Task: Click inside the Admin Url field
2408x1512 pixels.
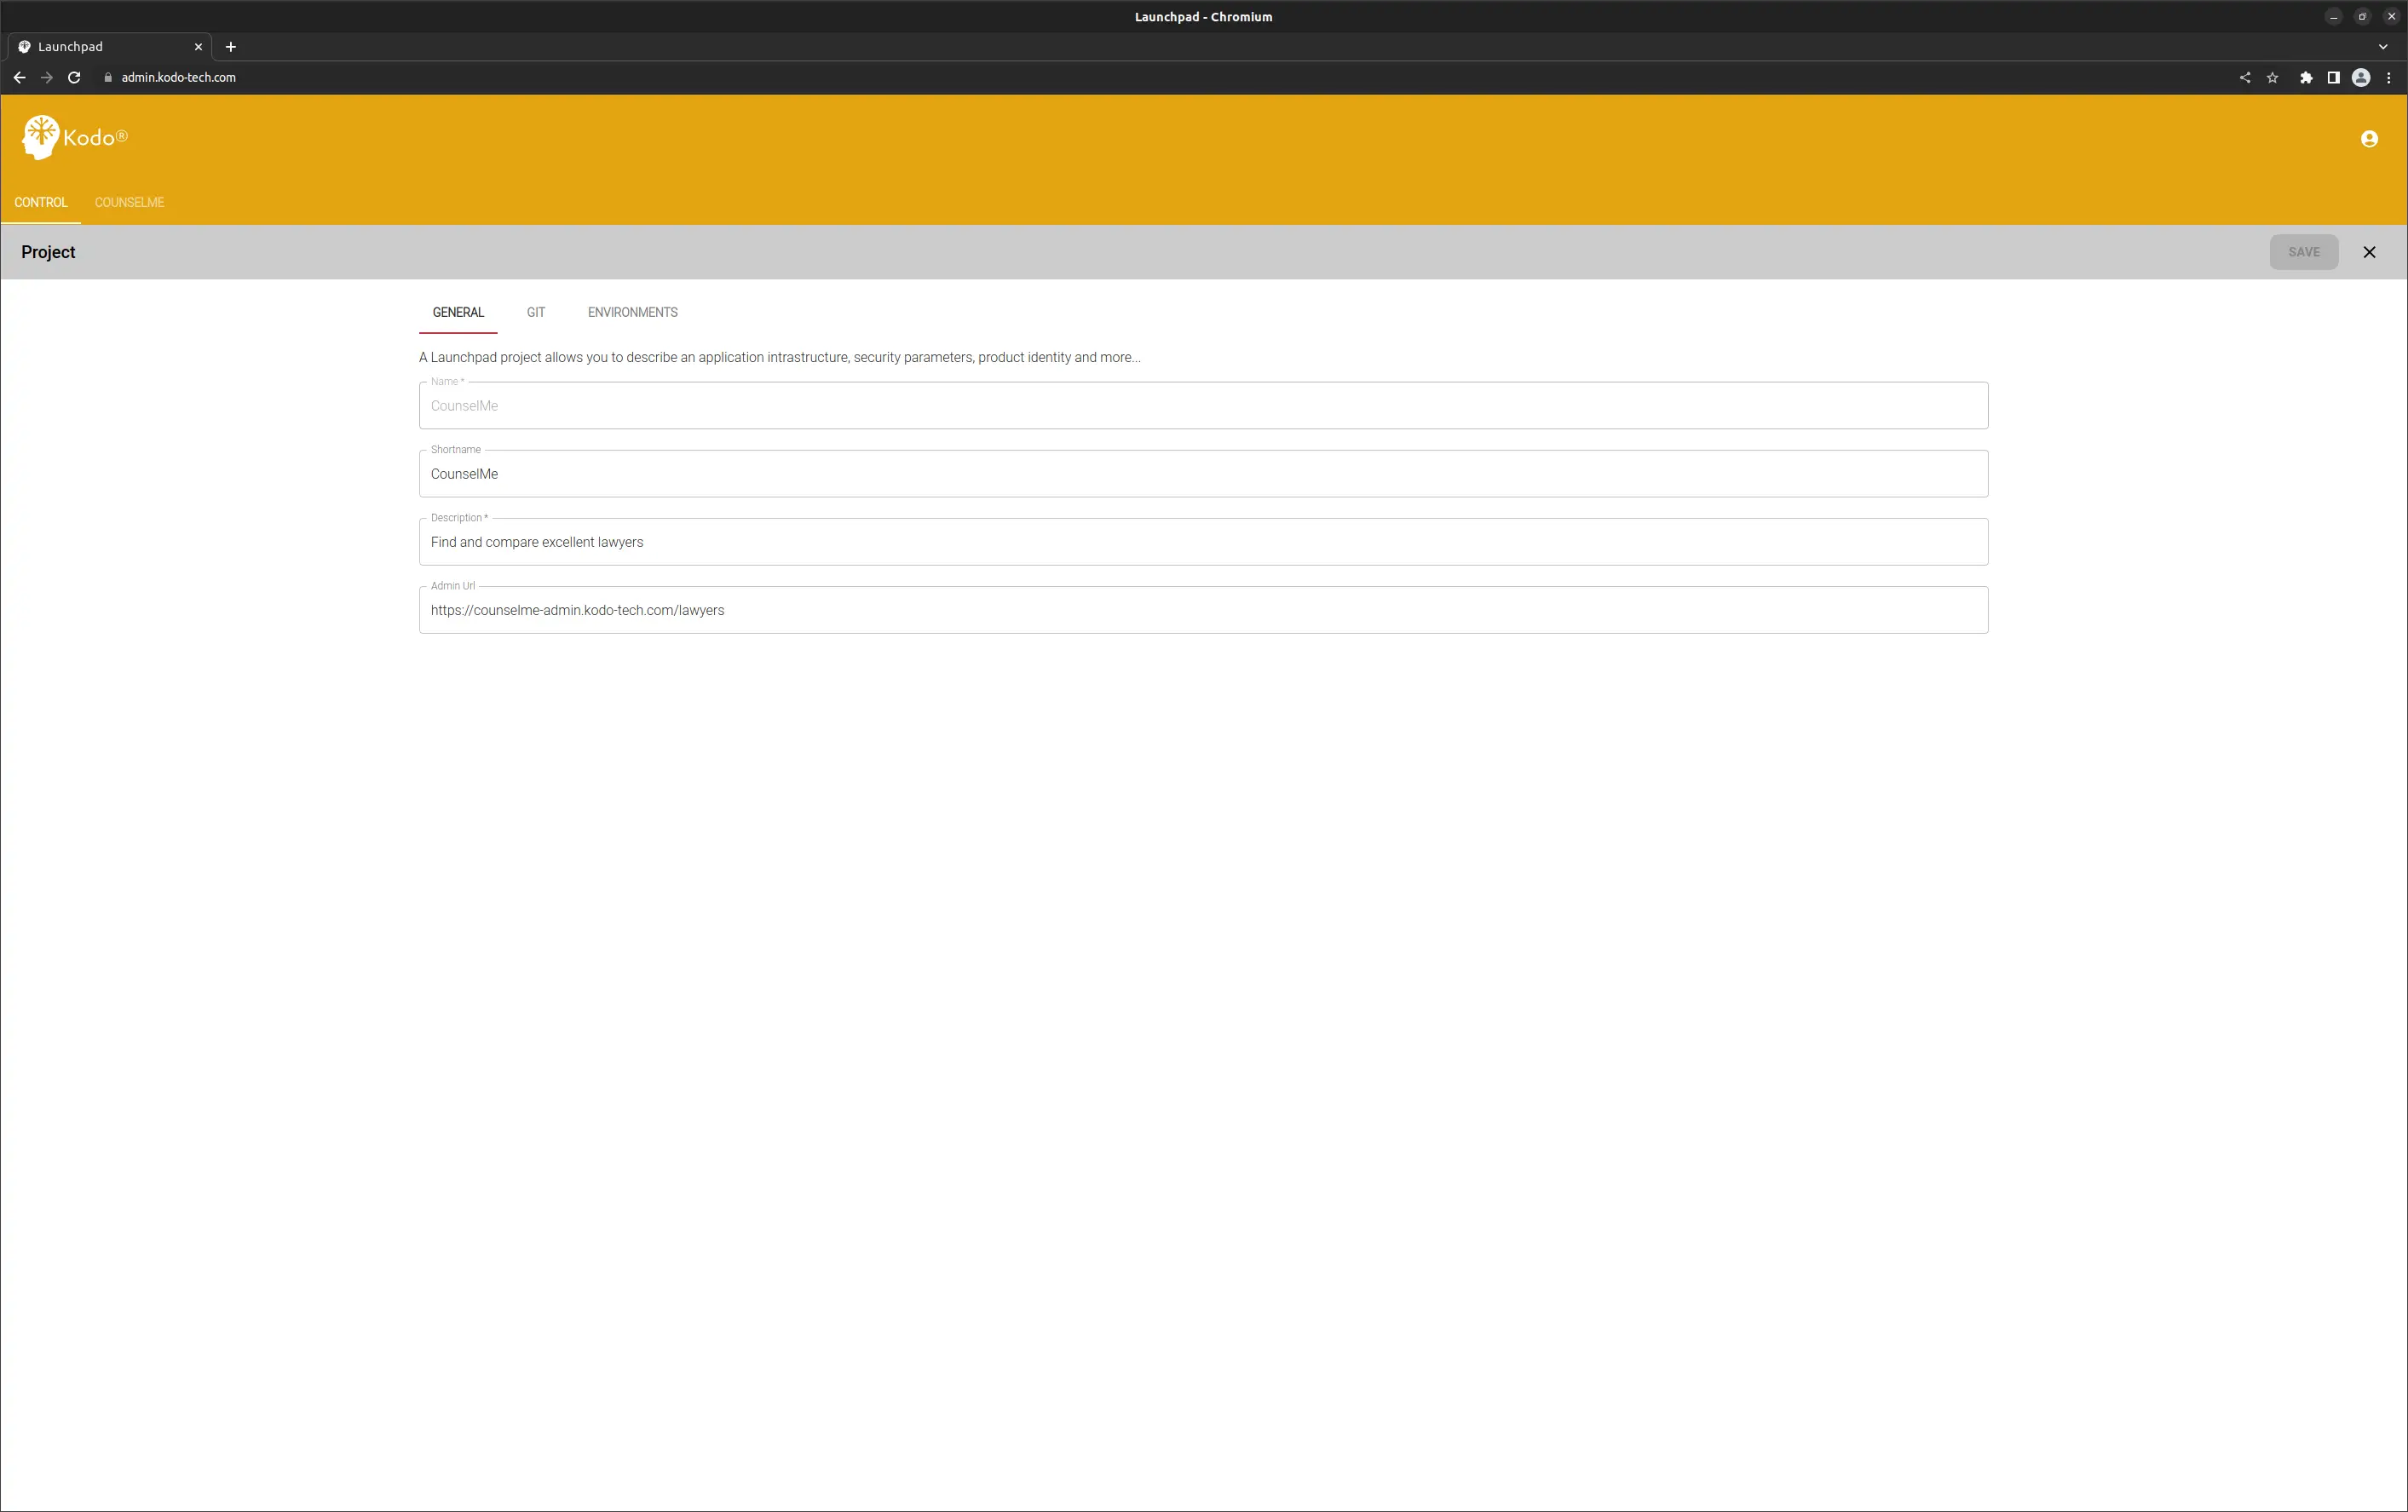Action: 1200,609
